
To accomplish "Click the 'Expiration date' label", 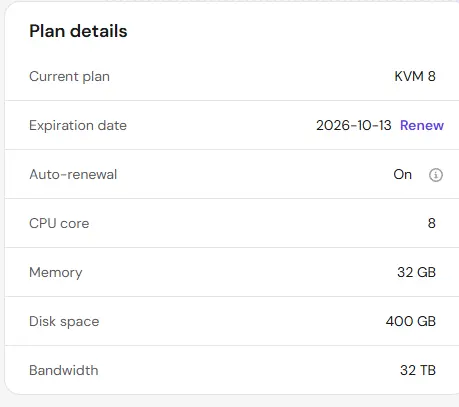I will 78,126.
